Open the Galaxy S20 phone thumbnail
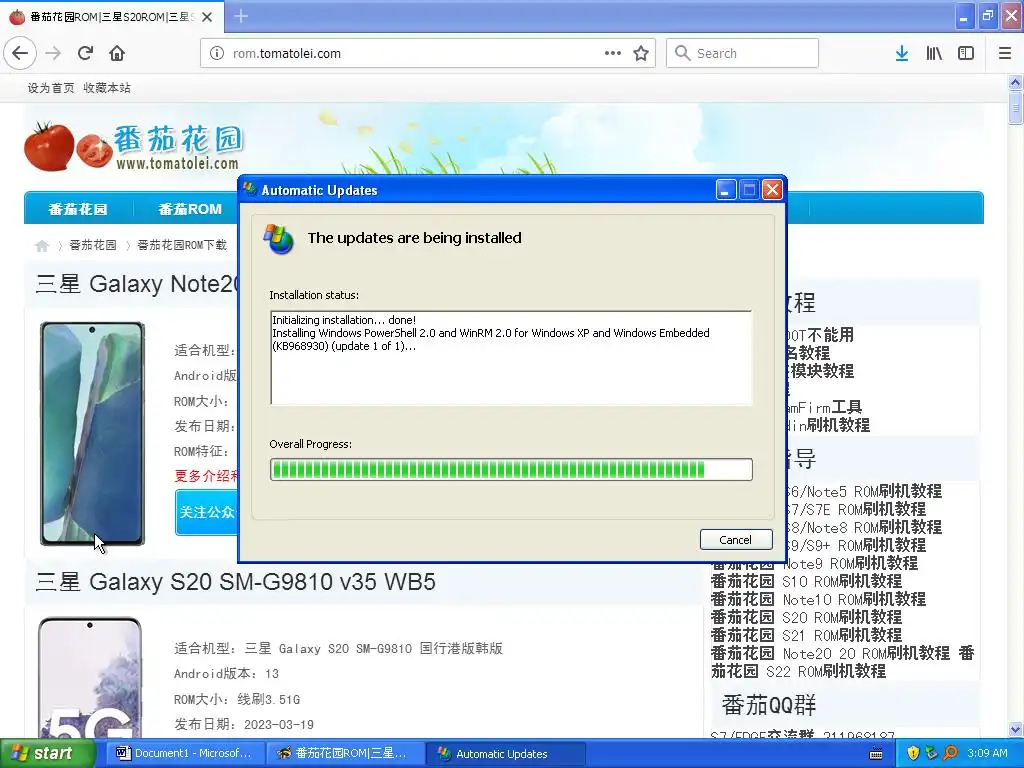The width and height of the screenshot is (1024, 768). [90, 677]
